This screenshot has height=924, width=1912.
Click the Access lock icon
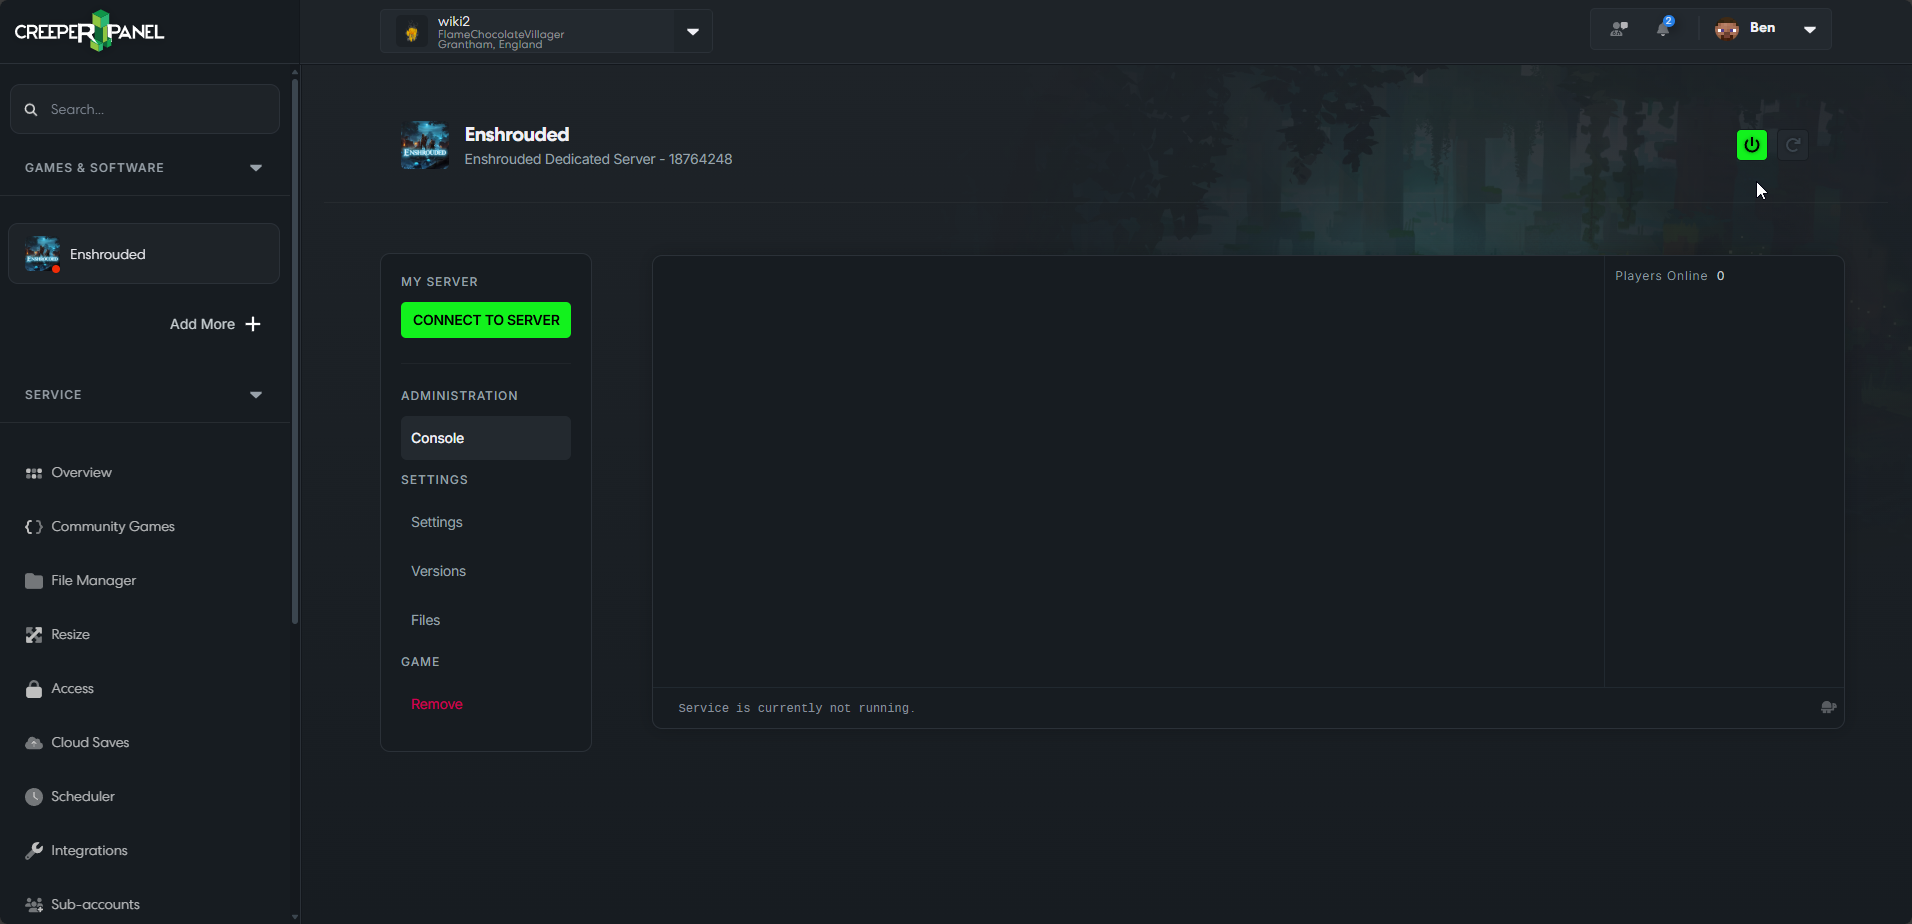(x=34, y=689)
